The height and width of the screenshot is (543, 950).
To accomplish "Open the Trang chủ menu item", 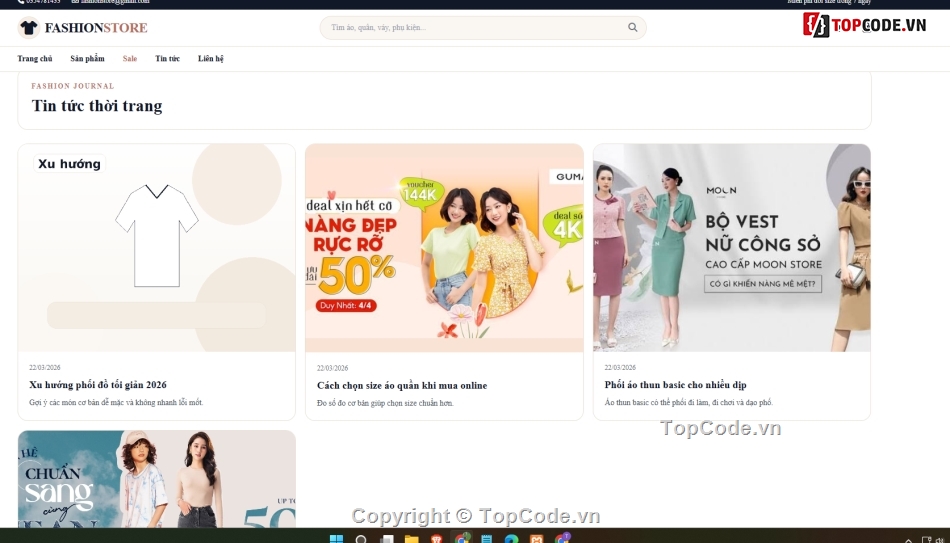I will pos(35,59).
